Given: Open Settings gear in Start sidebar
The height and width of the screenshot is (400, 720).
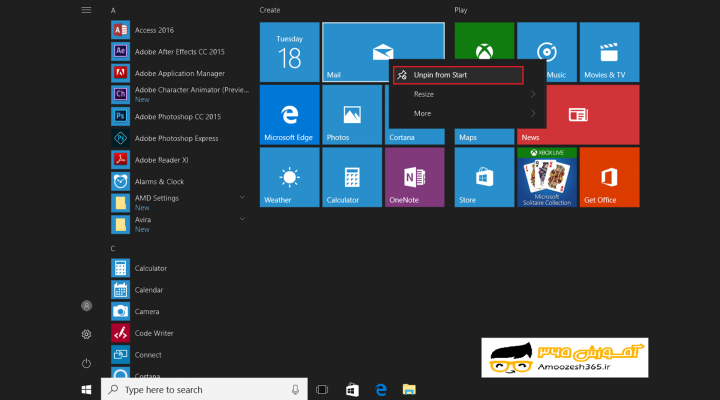Looking at the screenshot, I should pos(86,334).
